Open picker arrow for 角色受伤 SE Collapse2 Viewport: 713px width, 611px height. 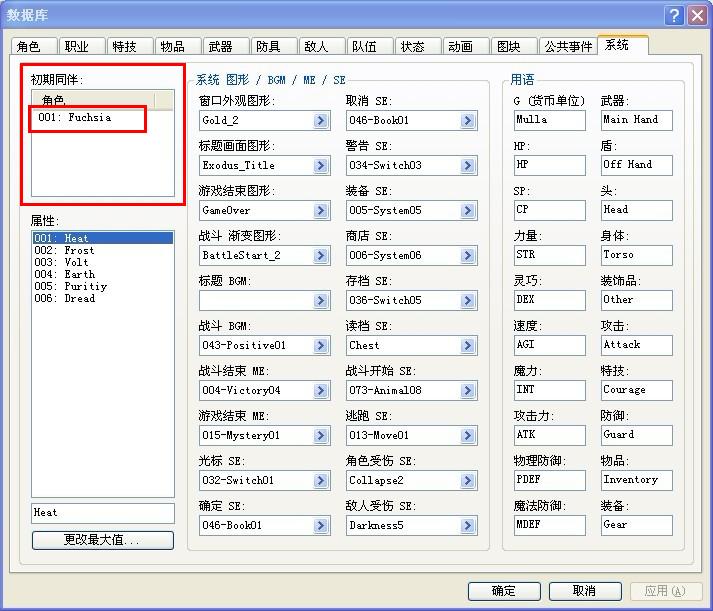[x=468, y=481]
